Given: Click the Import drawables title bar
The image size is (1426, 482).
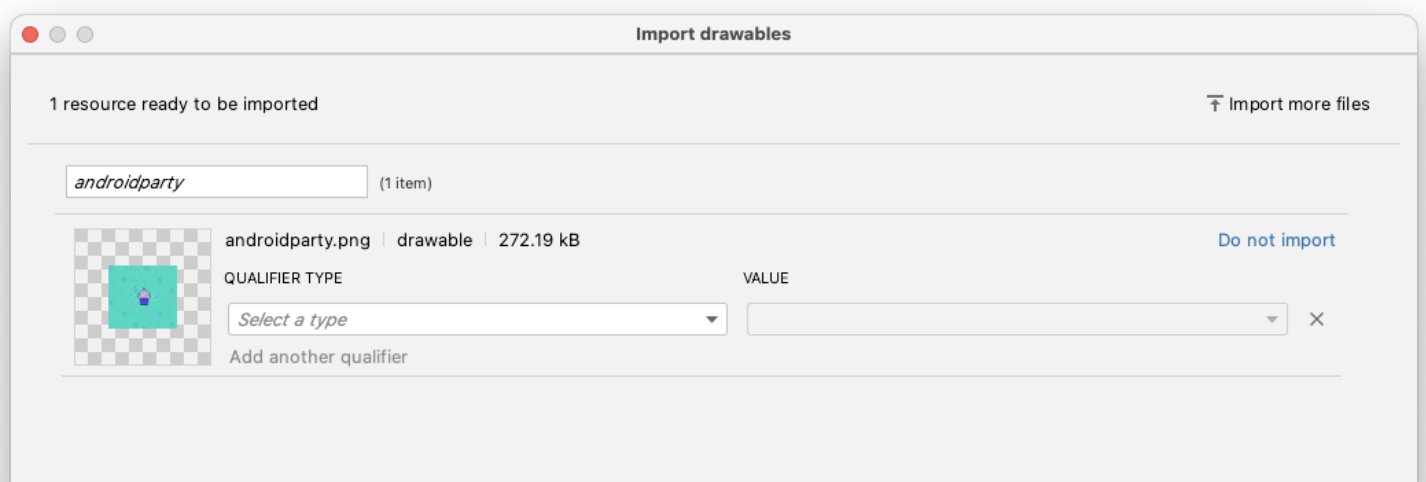Looking at the screenshot, I should coord(713,34).
